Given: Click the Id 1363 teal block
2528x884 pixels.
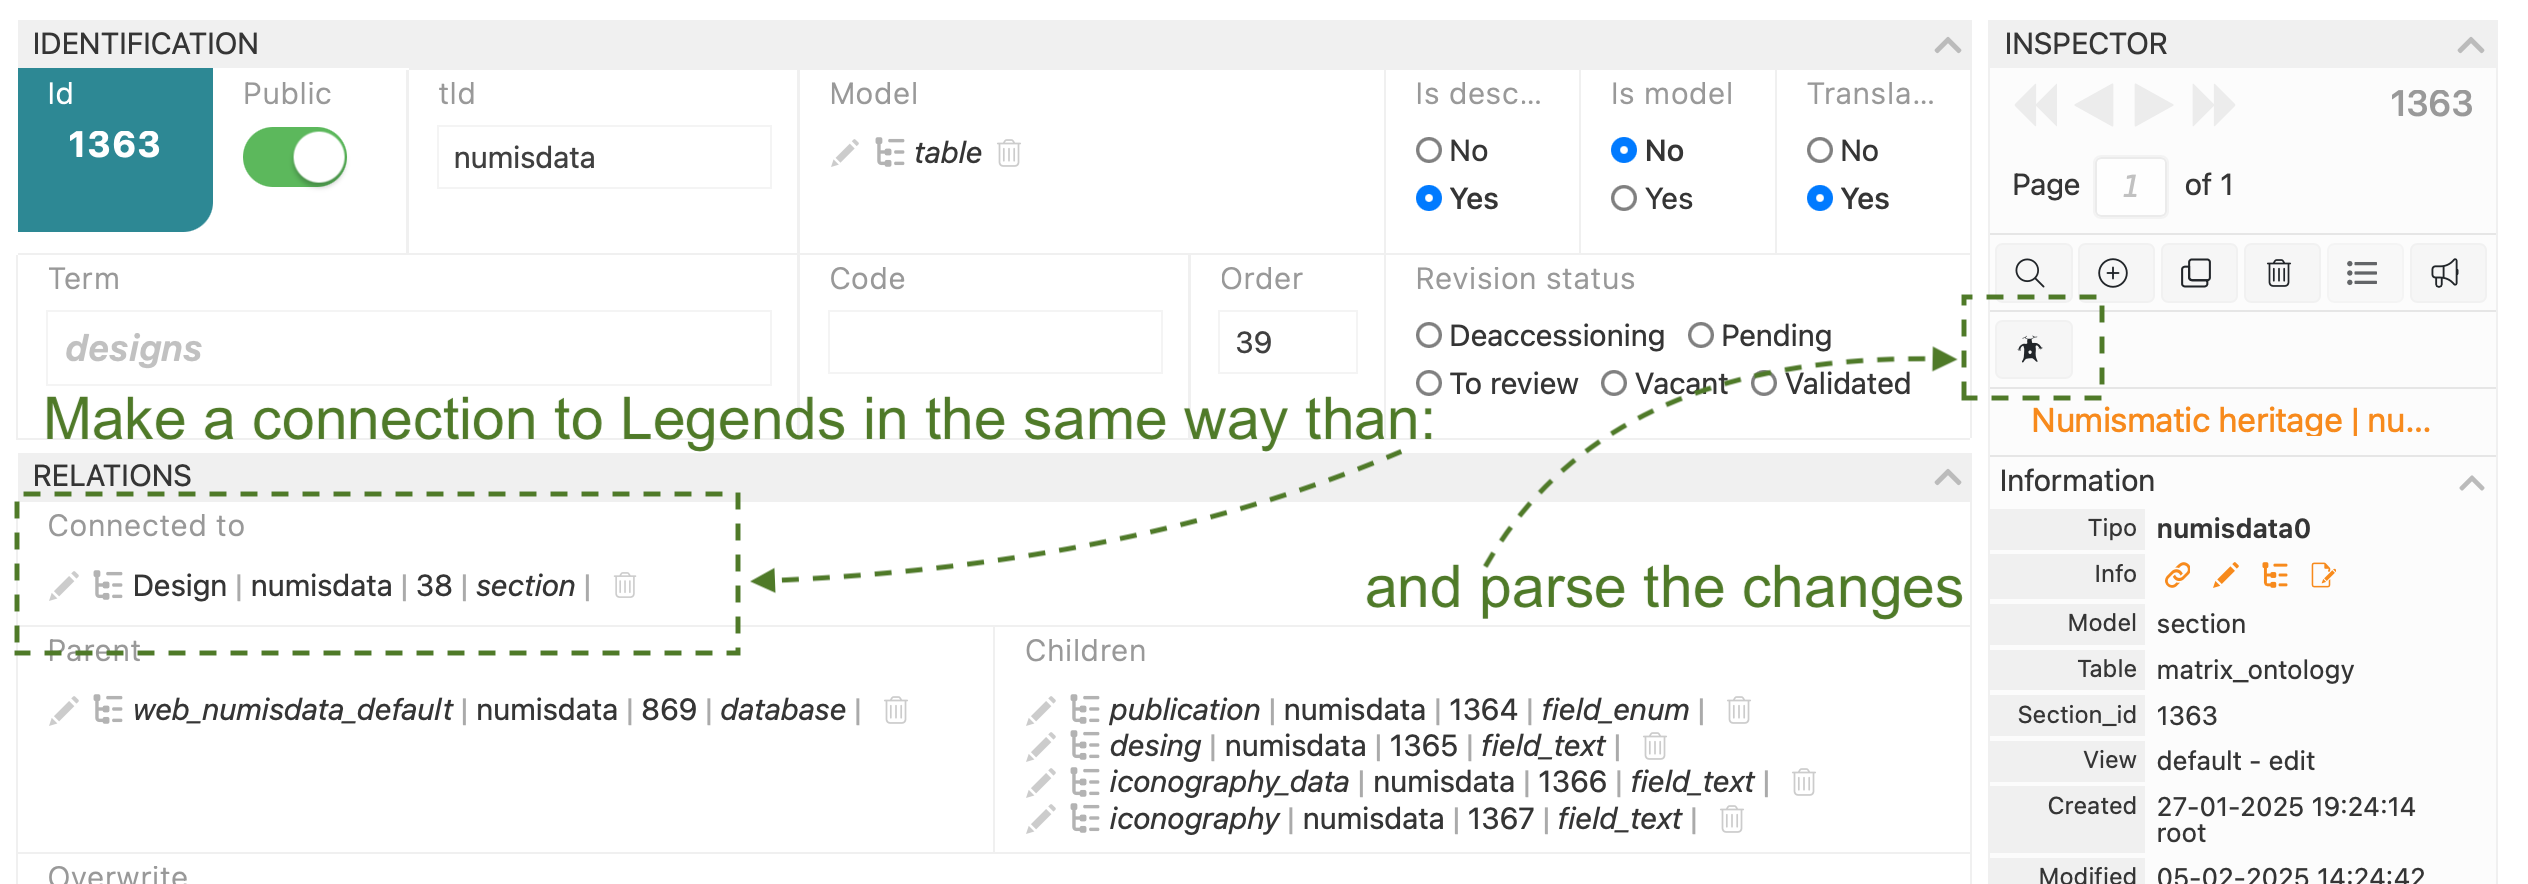Looking at the screenshot, I should 115,149.
